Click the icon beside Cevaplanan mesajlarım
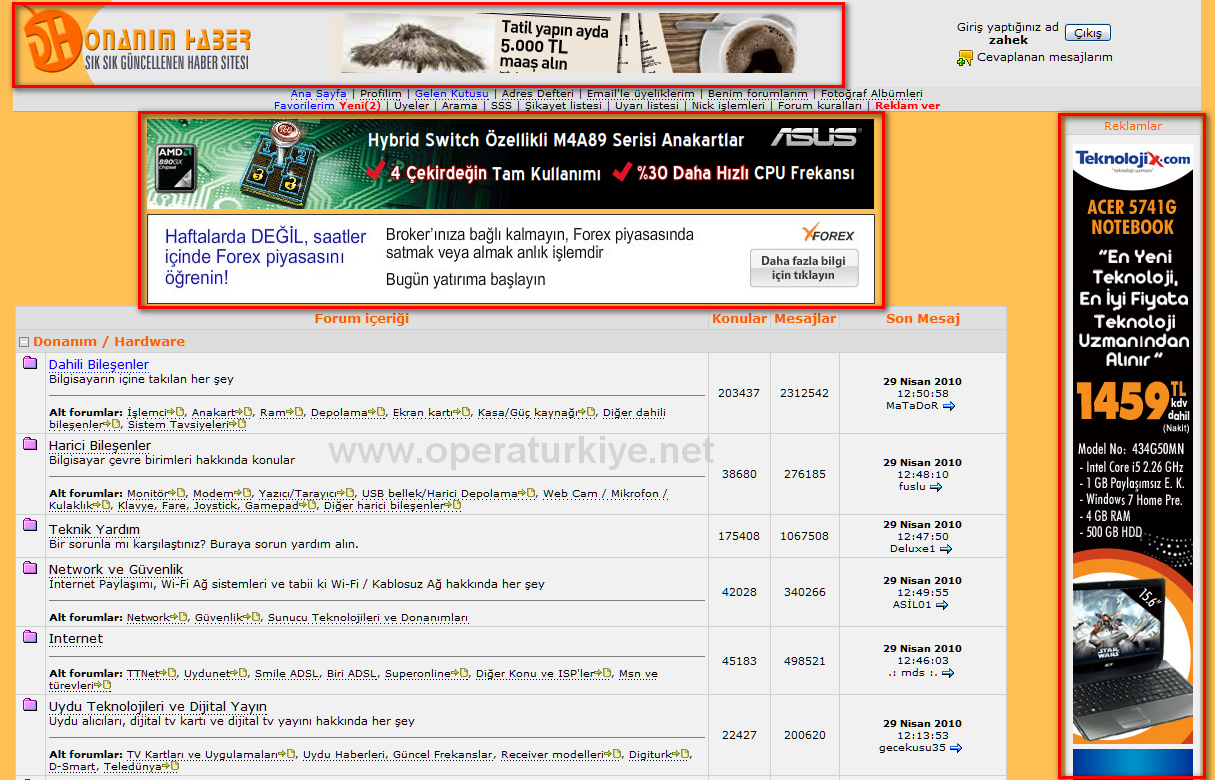Viewport: 1215px width, 780px height. [x=965, y=58]
